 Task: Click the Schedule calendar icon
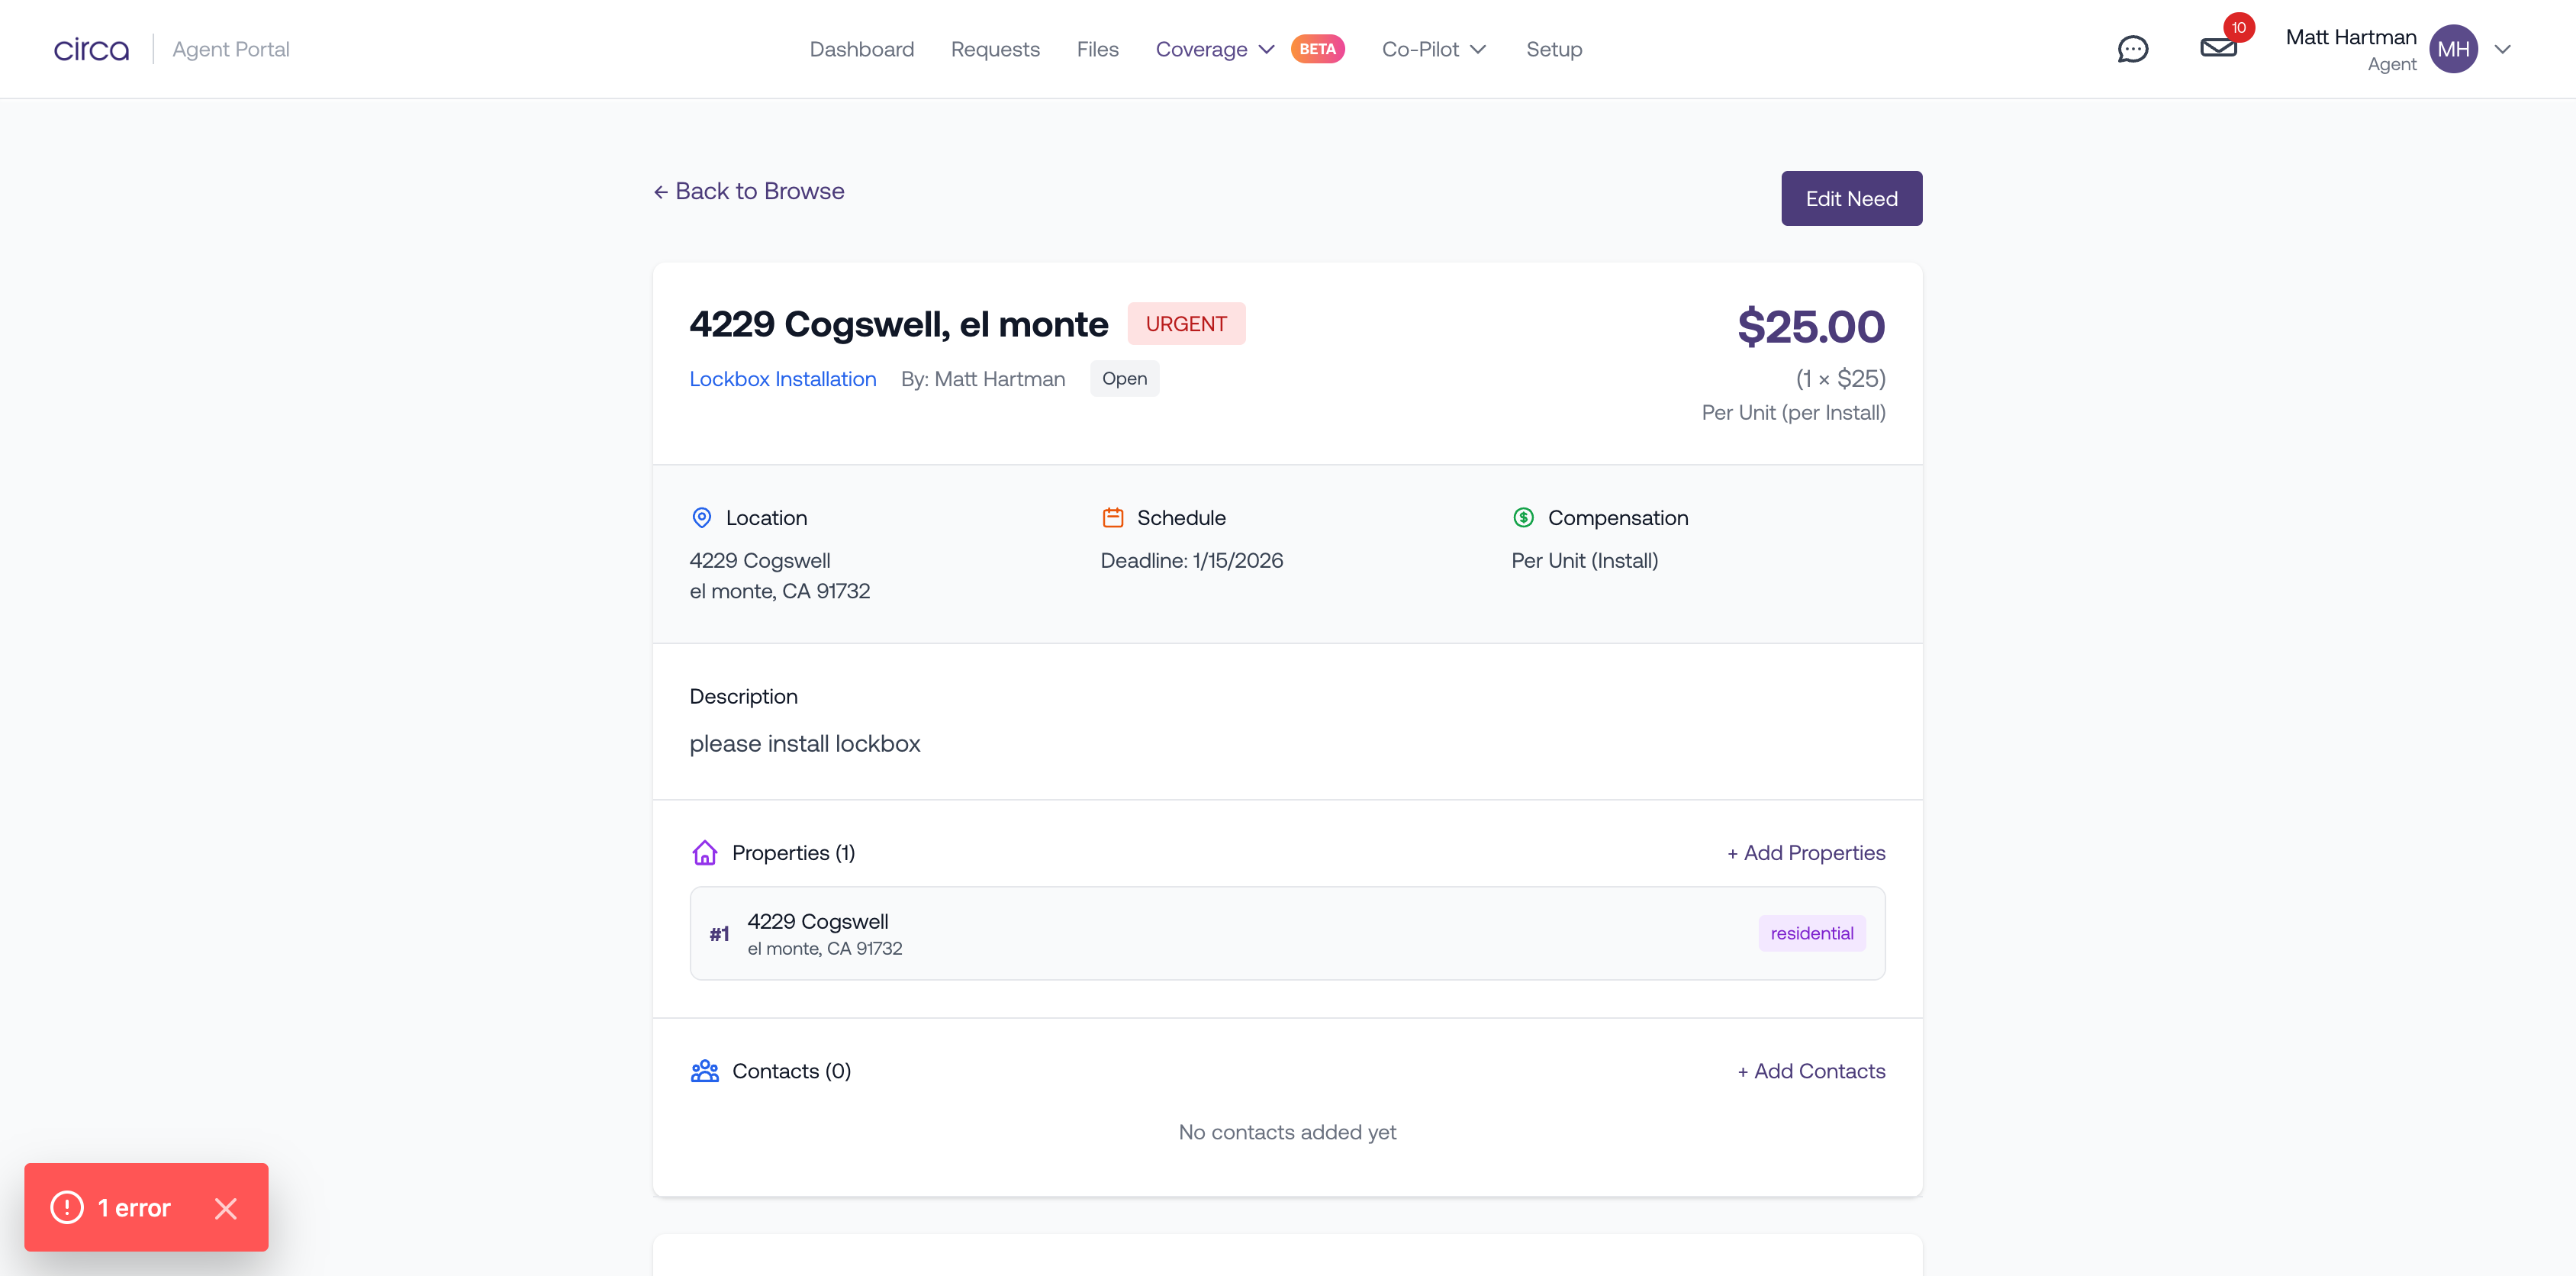click(1112, 517)
